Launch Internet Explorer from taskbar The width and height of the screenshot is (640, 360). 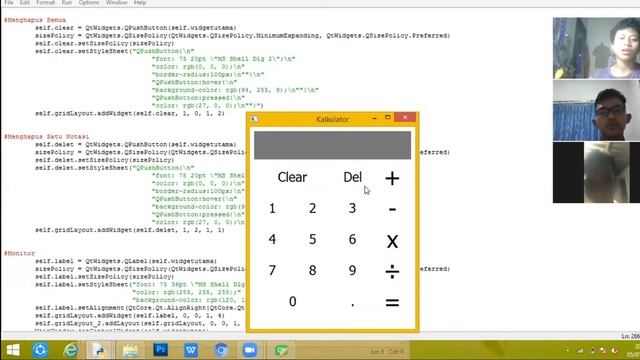[x=71, y=350]
